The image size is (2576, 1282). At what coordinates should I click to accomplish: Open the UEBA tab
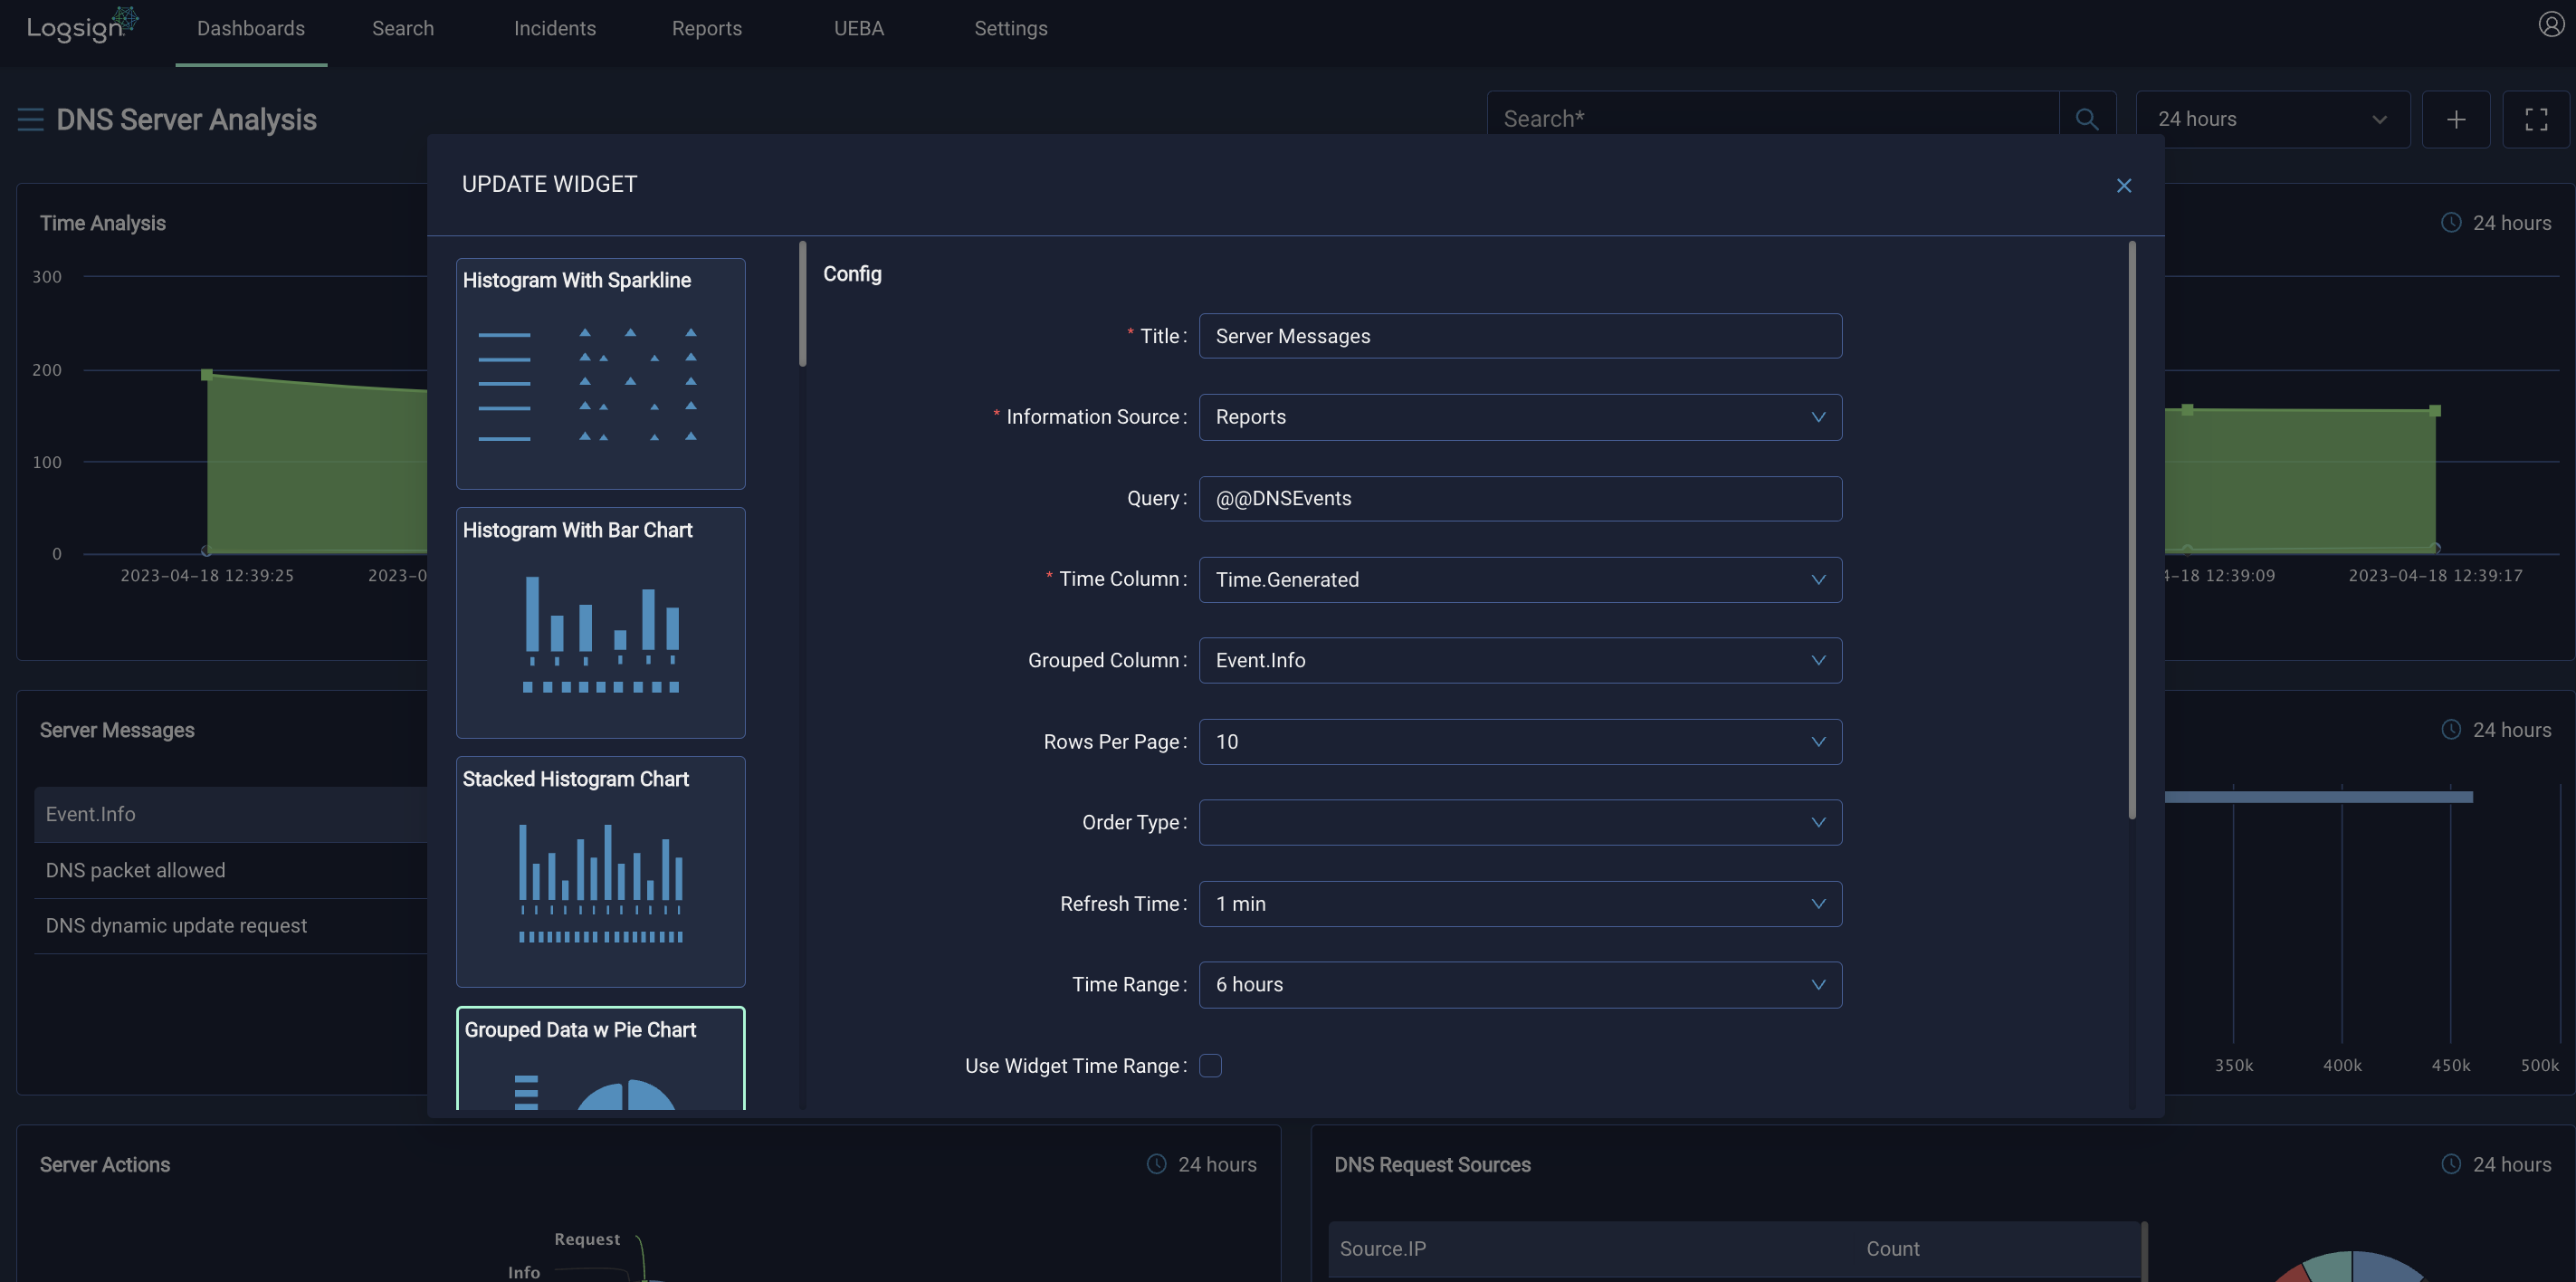pos(859,29)
